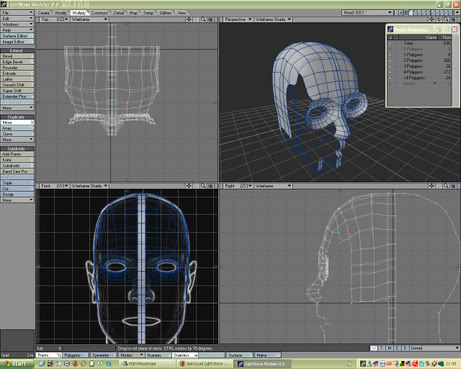Maximize the Front viewport with its corner icon
Viewport: 461px width, 369px height.
point(211,186)
